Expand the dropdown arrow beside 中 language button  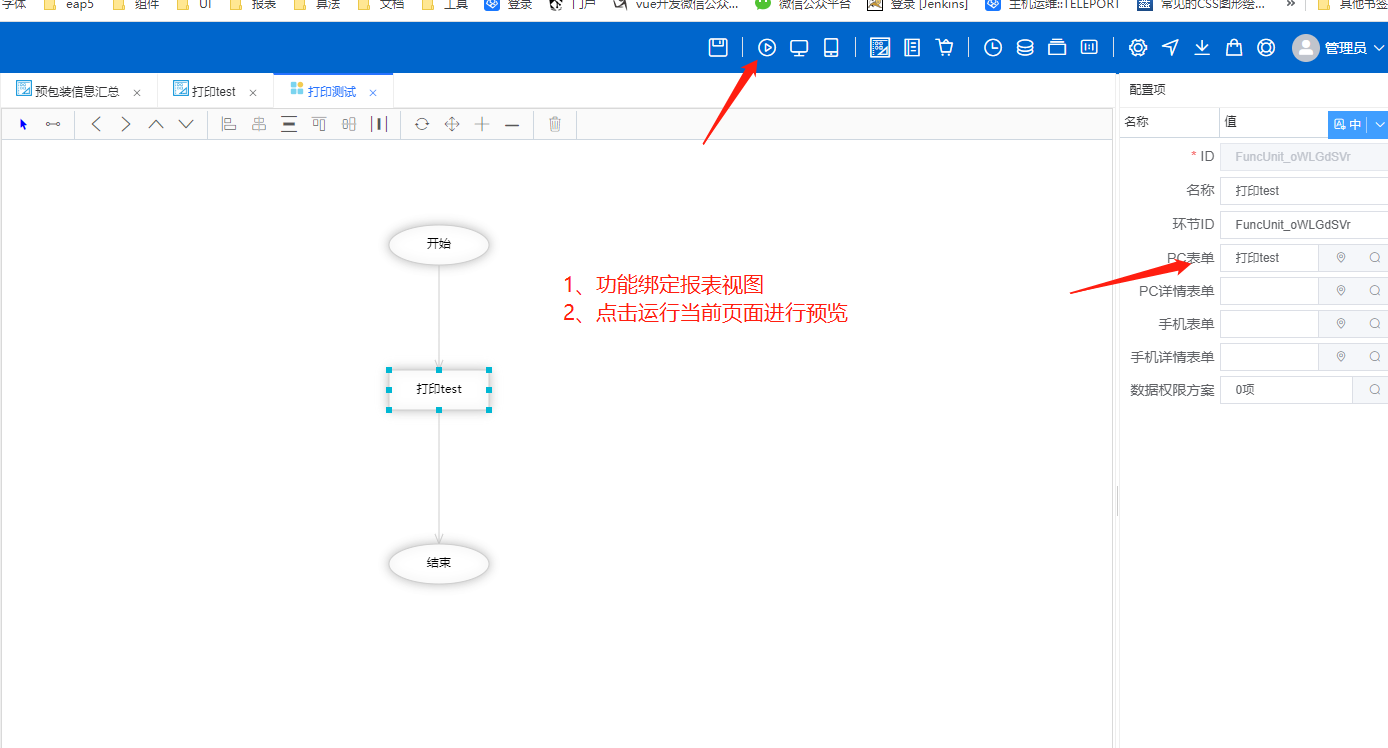coord(1380,125)
